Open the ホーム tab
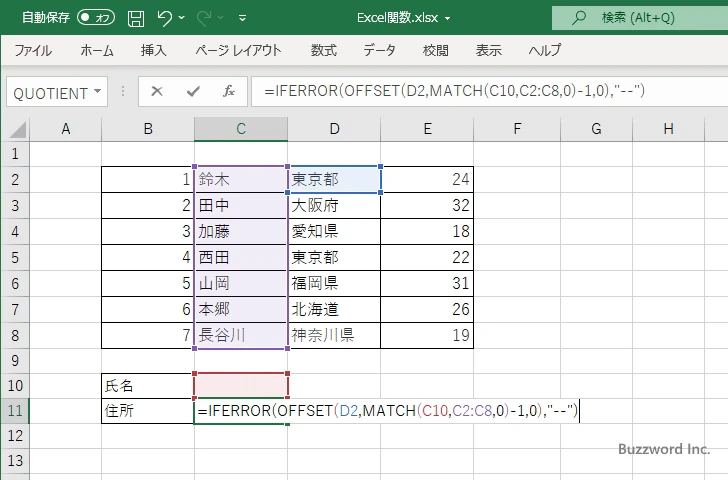 pyautogui.click(x=97, y=50)
